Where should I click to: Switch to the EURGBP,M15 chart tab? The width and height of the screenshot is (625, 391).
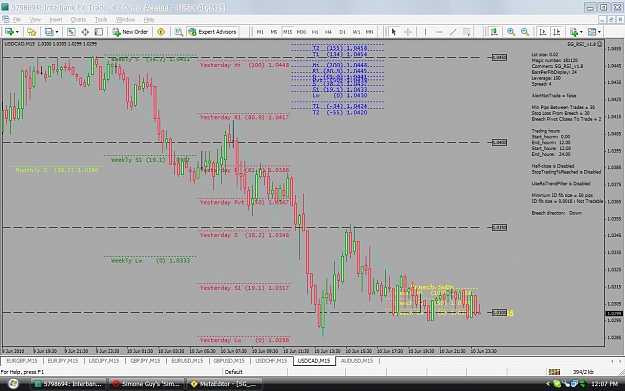point(22,361)
